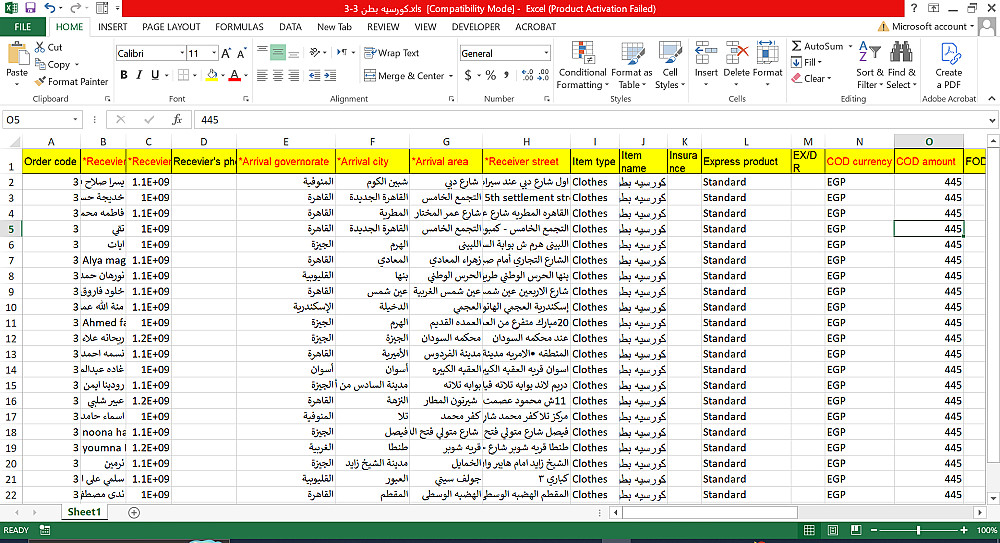Select the Sheet1 worksheet tab
This screenshot has width=1000, height=543.
click(84, 512)
